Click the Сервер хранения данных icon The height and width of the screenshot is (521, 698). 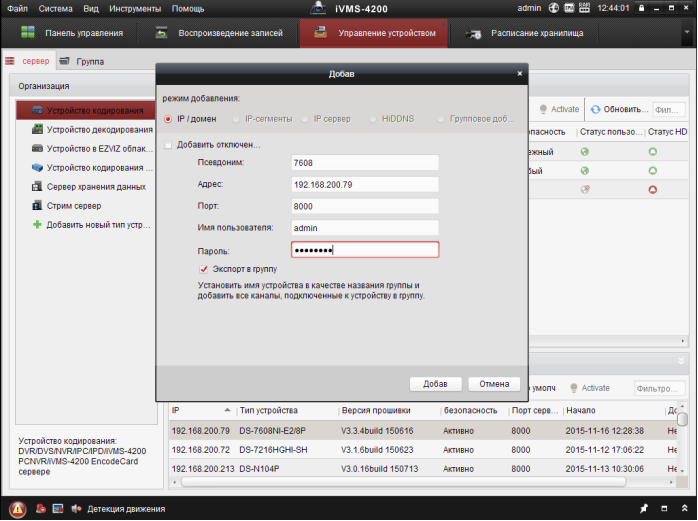pyautogui.click(x=37, y=187)
